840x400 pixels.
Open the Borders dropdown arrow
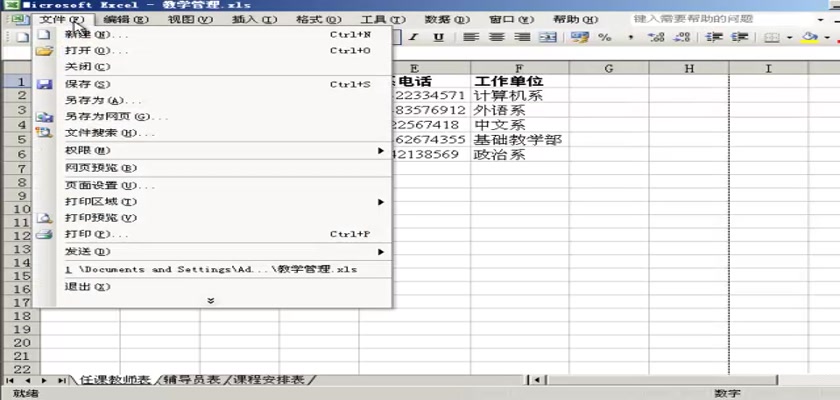[789, 37]
